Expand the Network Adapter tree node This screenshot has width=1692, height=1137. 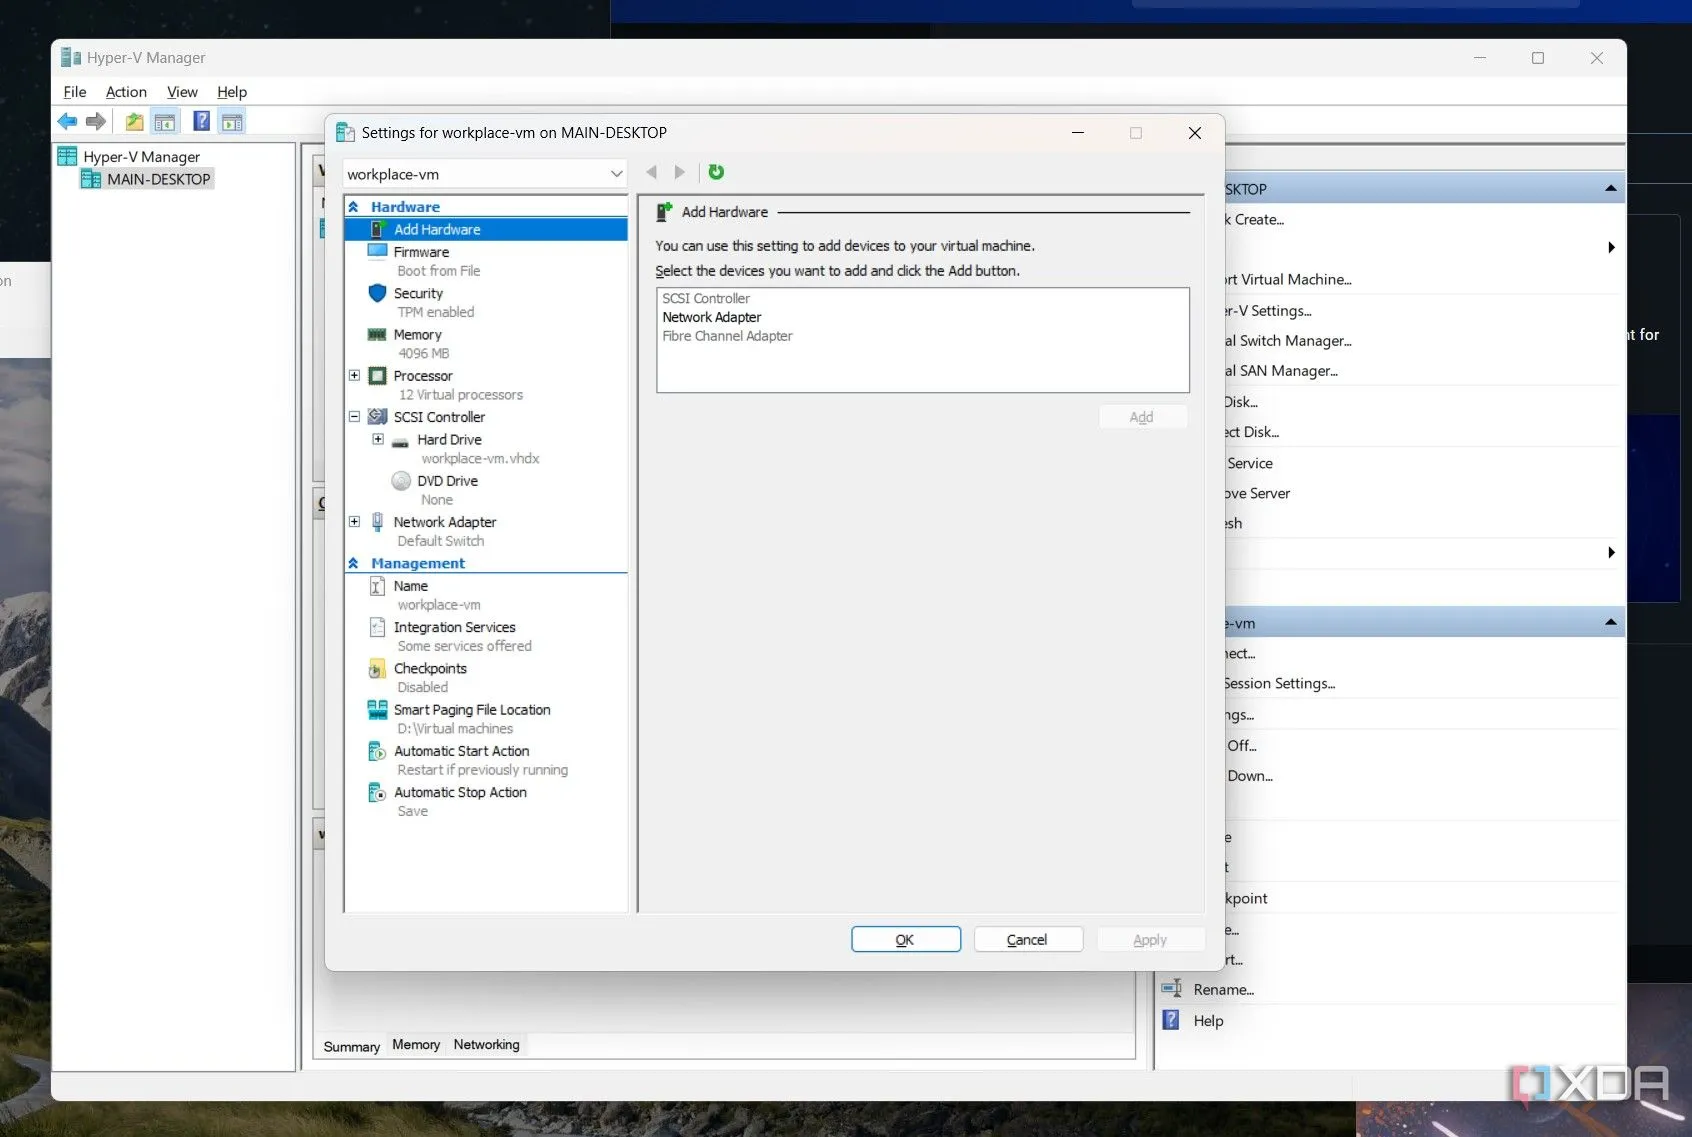tap(353, 521)
